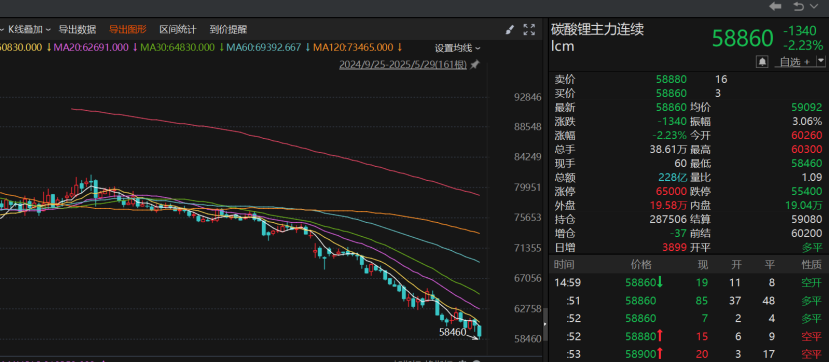Expand chart to fullscreen view
This screenshot has height=363, width=830.
click(x=529, y=30)
